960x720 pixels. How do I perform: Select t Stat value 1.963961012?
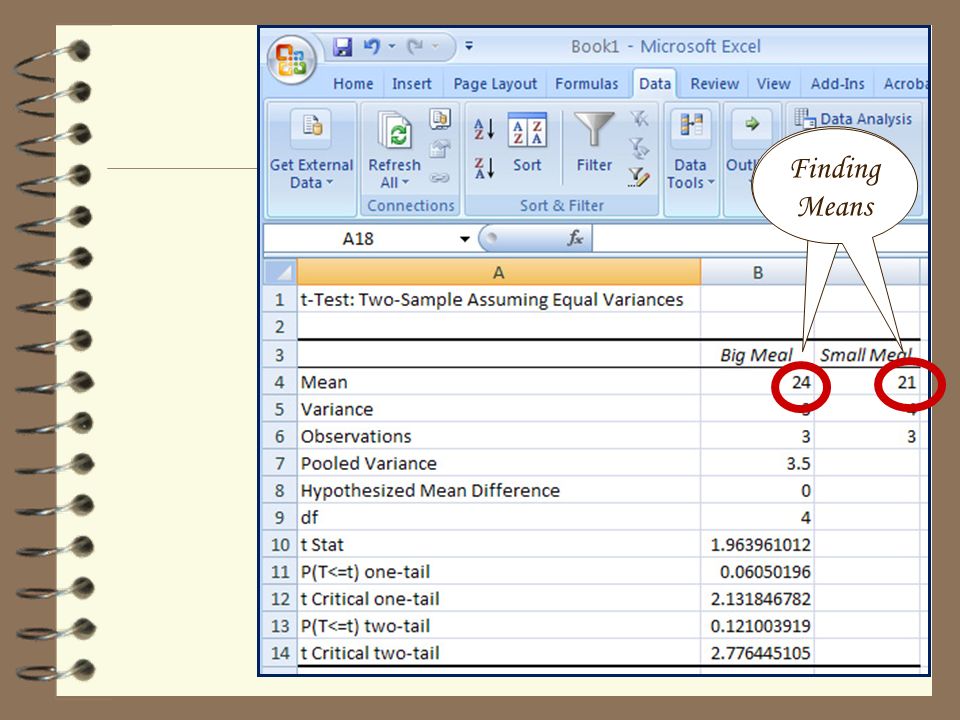tap(757, 544)
